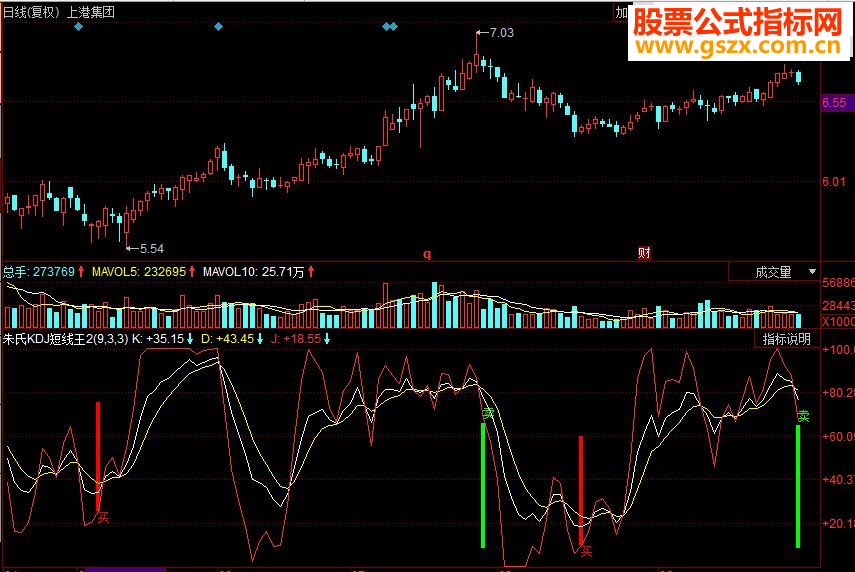Click the left-side 买 buy signal label

pyautogui.click(x=103, y=517)
